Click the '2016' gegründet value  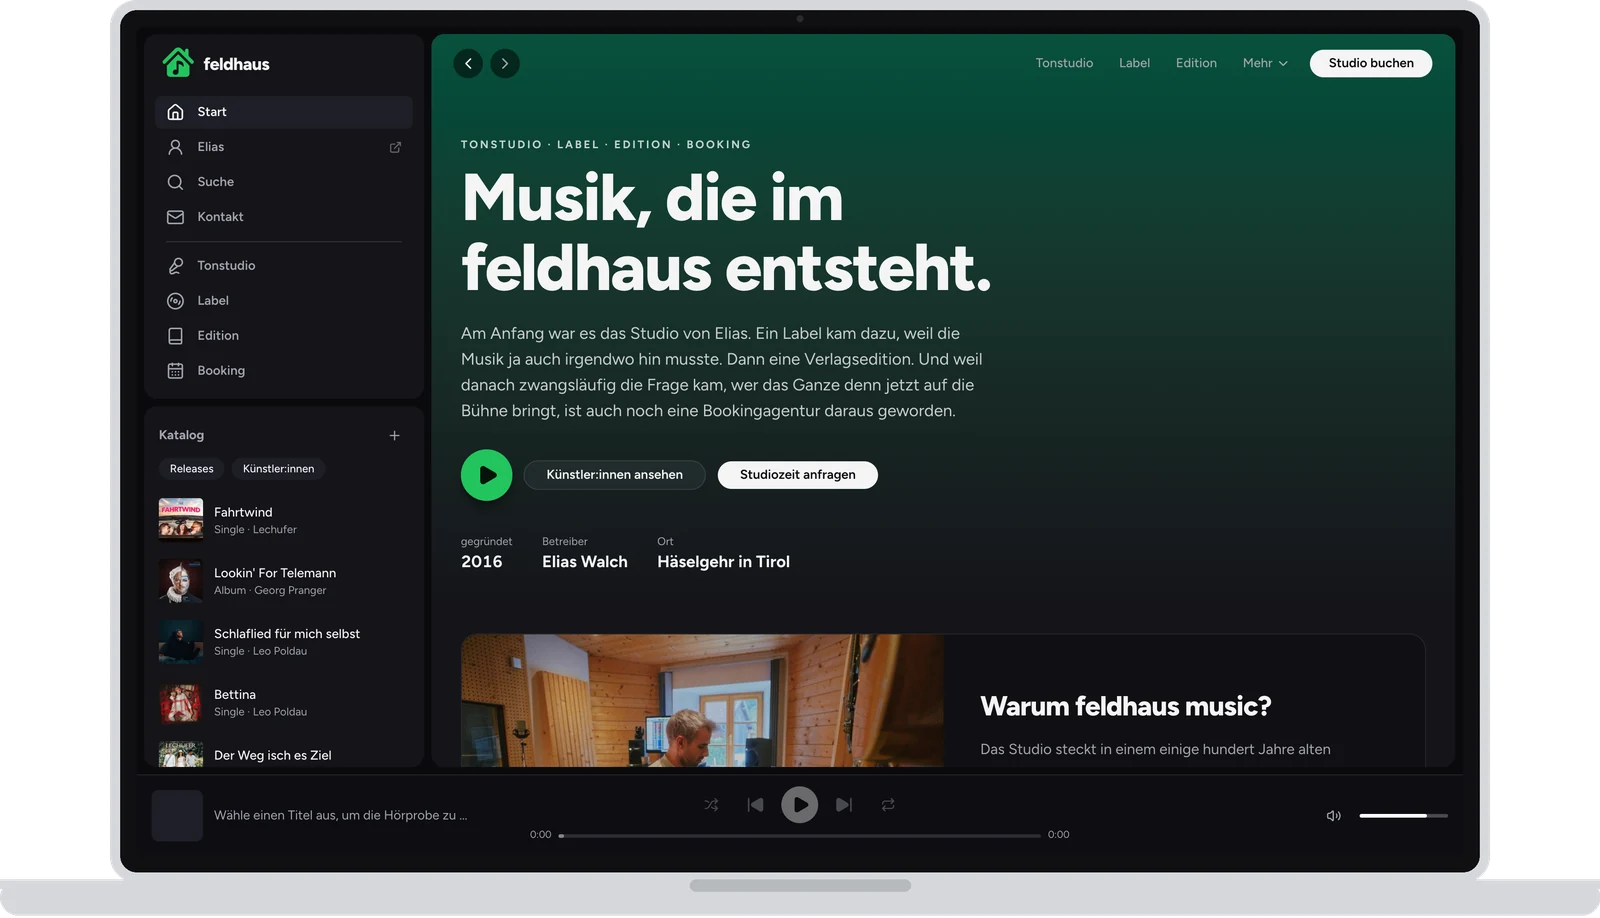[482, 563]
